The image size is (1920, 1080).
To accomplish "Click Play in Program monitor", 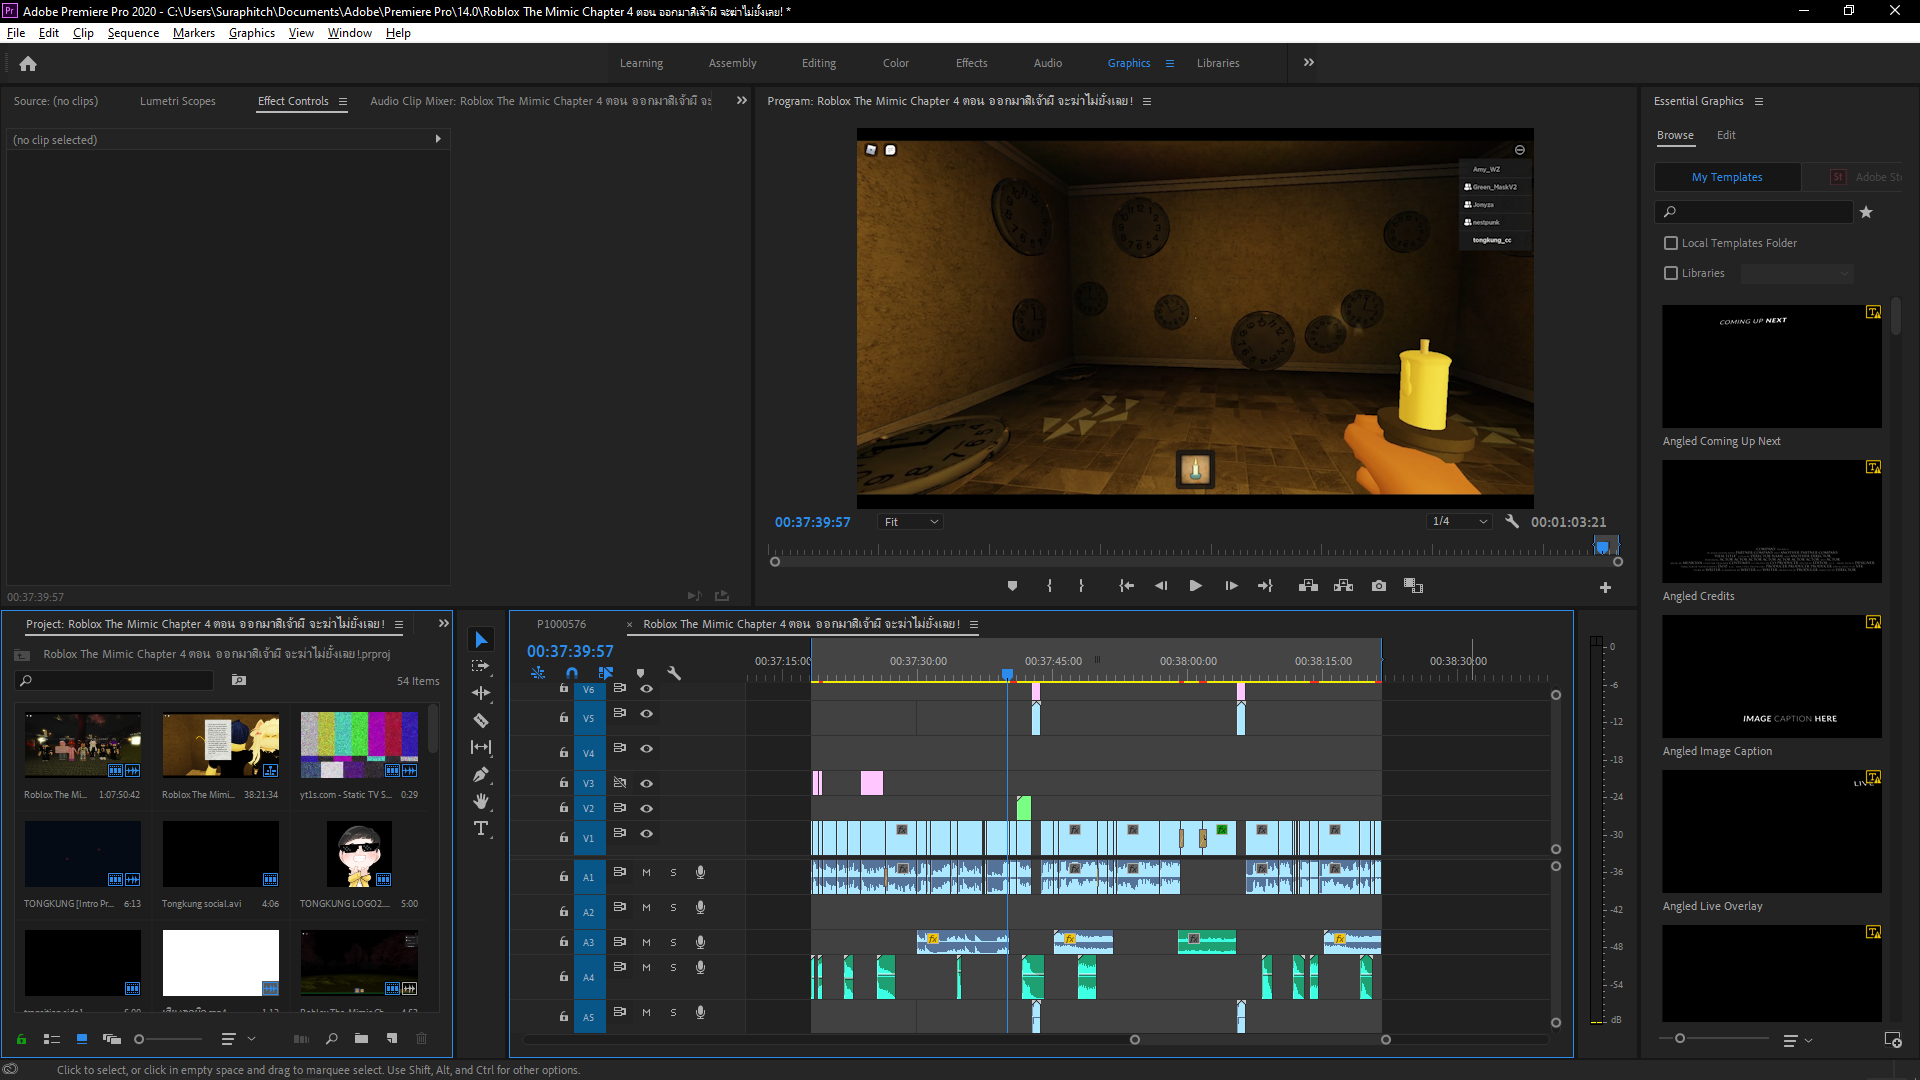I will [1195, 586].
